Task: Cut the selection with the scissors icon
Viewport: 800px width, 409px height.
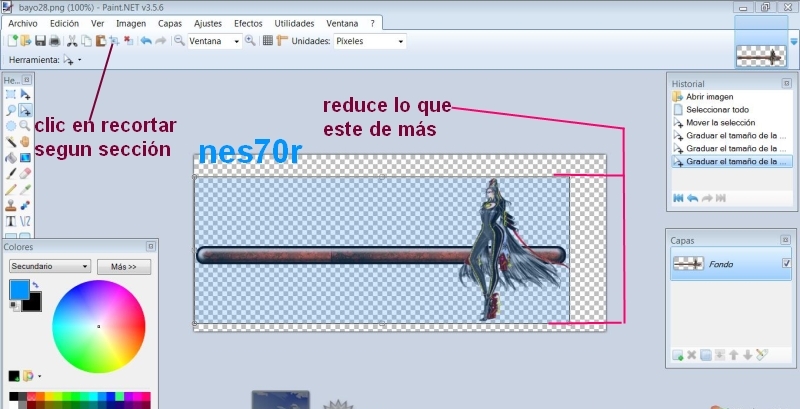Action: click(72, 41)
